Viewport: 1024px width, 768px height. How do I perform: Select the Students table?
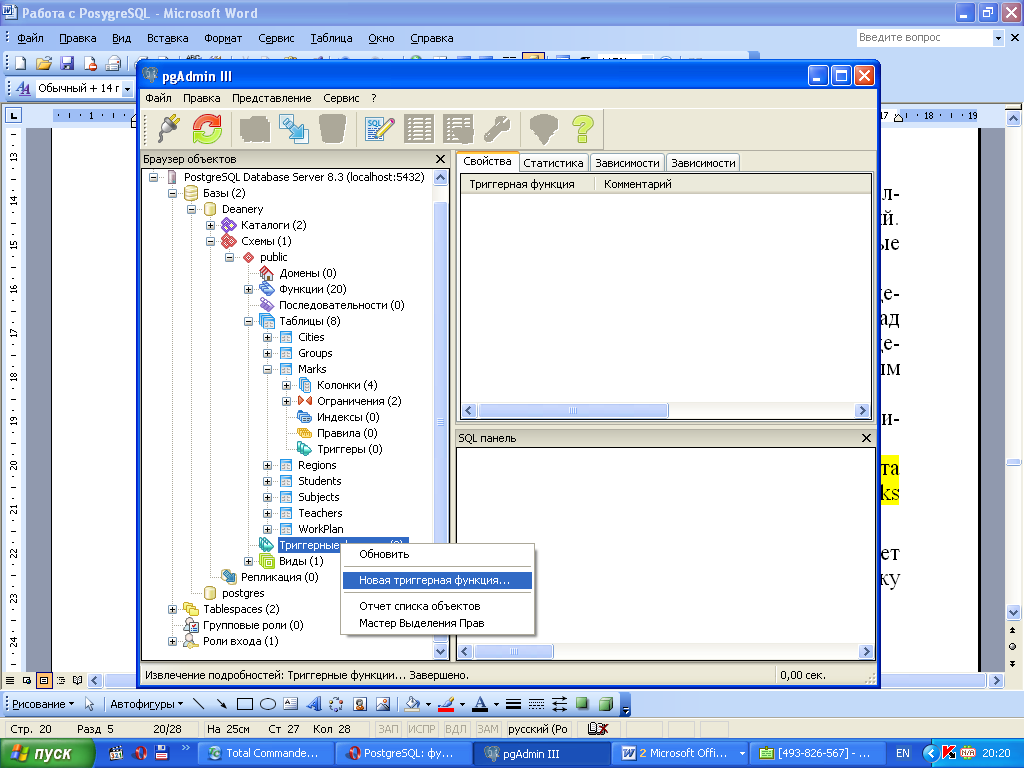click(x=319, y=481)
